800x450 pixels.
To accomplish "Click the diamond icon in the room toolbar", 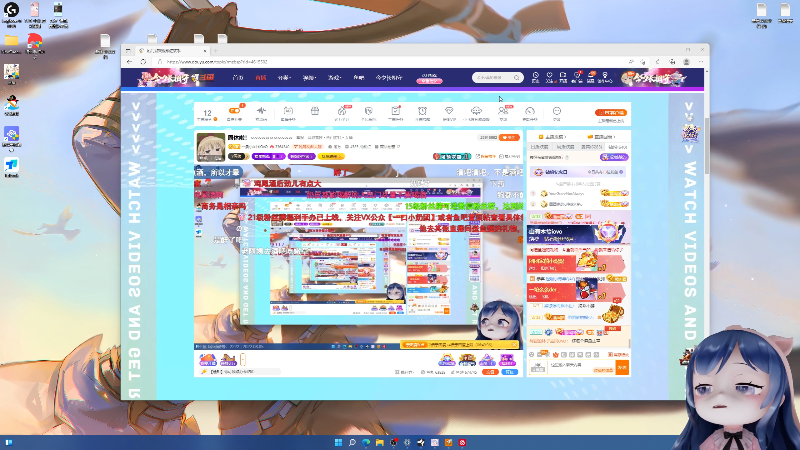I will coord(449,110).
